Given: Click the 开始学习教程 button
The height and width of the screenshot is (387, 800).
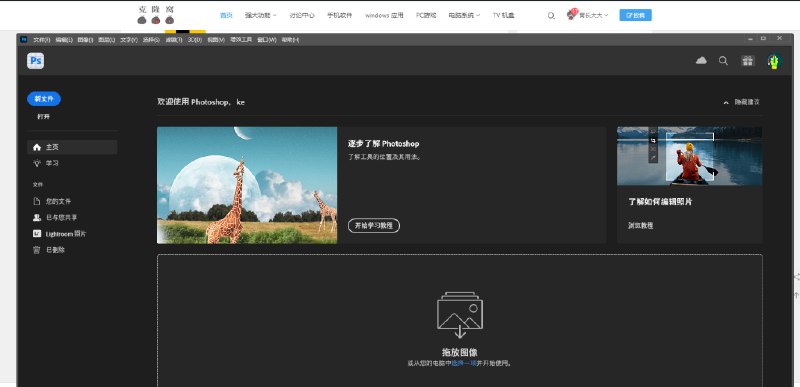Looking at the screenshot, I should [x=374, y=225].
